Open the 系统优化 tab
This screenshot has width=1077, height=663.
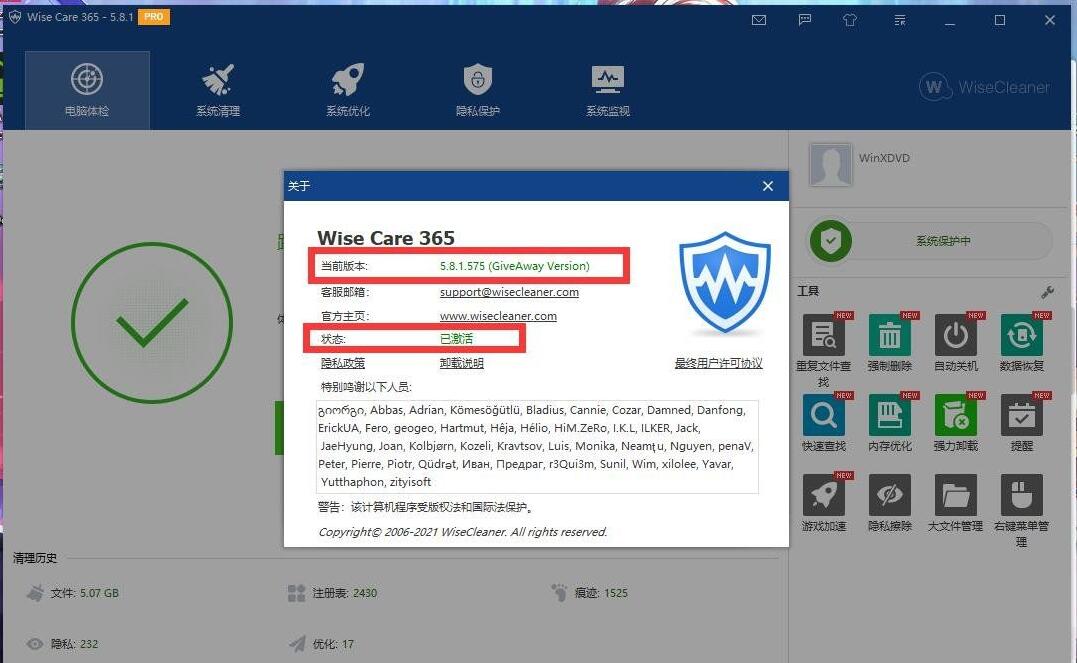[348, 90]
